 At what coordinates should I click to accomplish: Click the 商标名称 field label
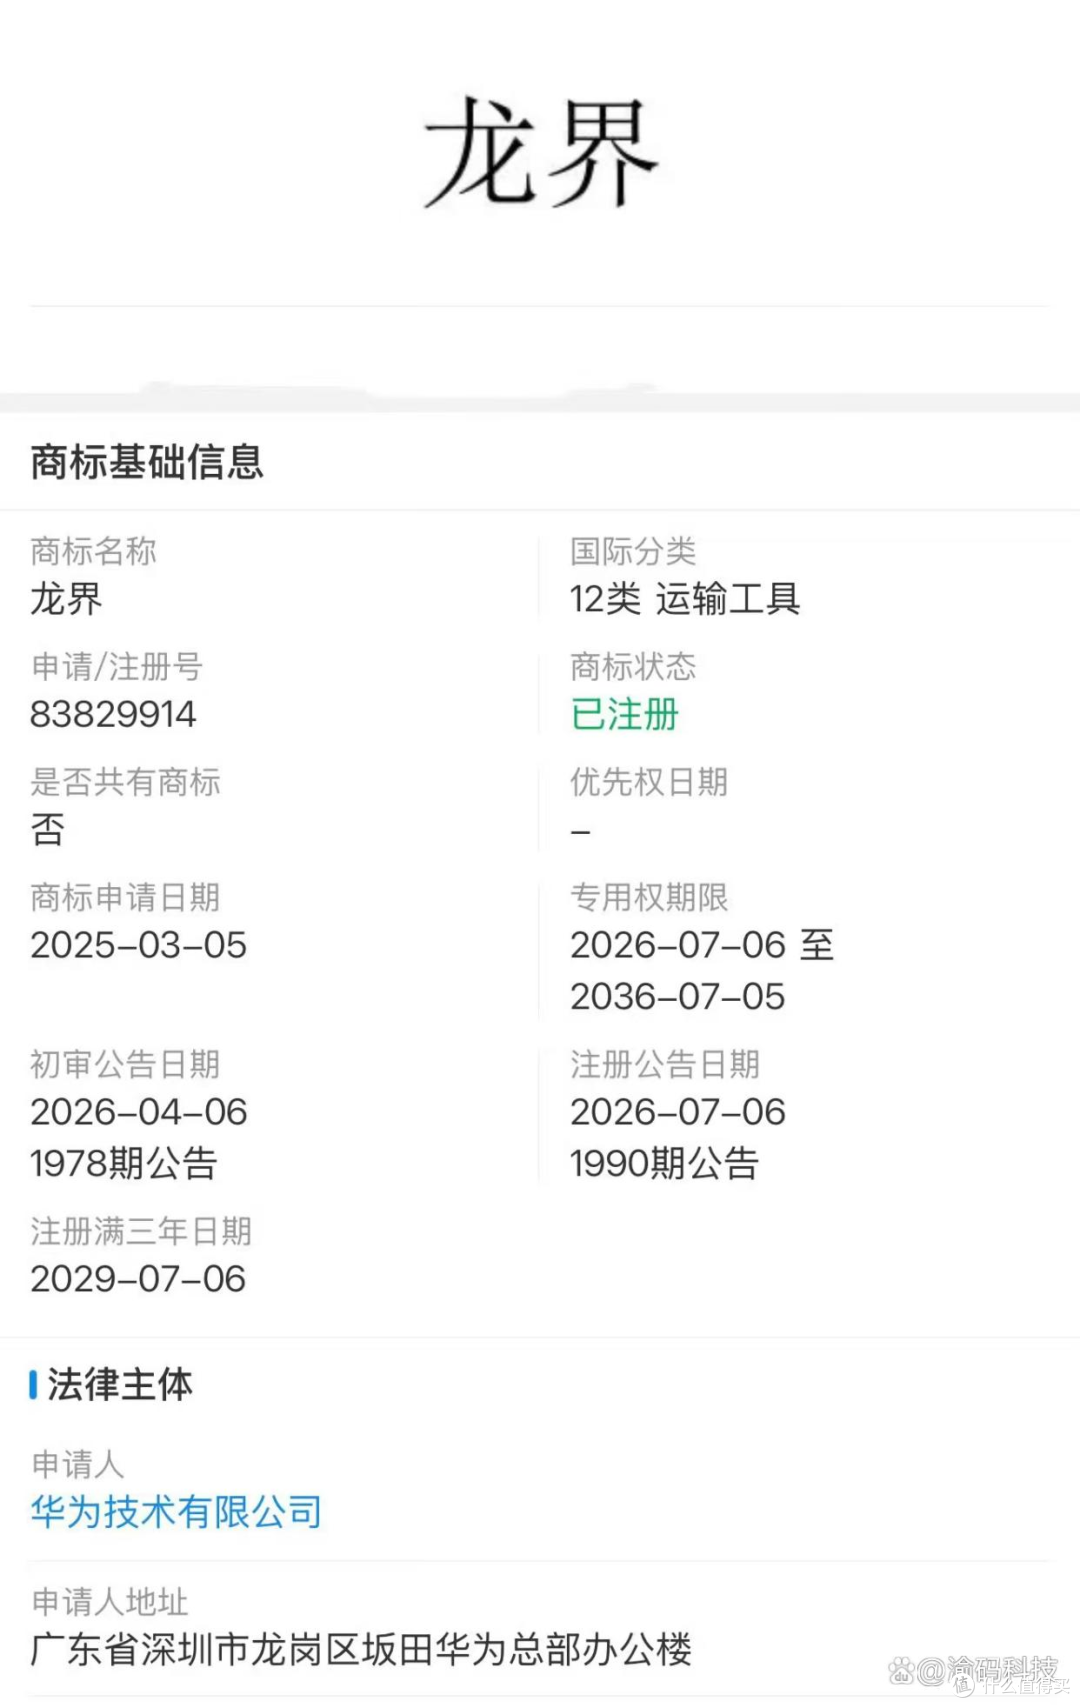pyautogui.click(x=93, y=551)
